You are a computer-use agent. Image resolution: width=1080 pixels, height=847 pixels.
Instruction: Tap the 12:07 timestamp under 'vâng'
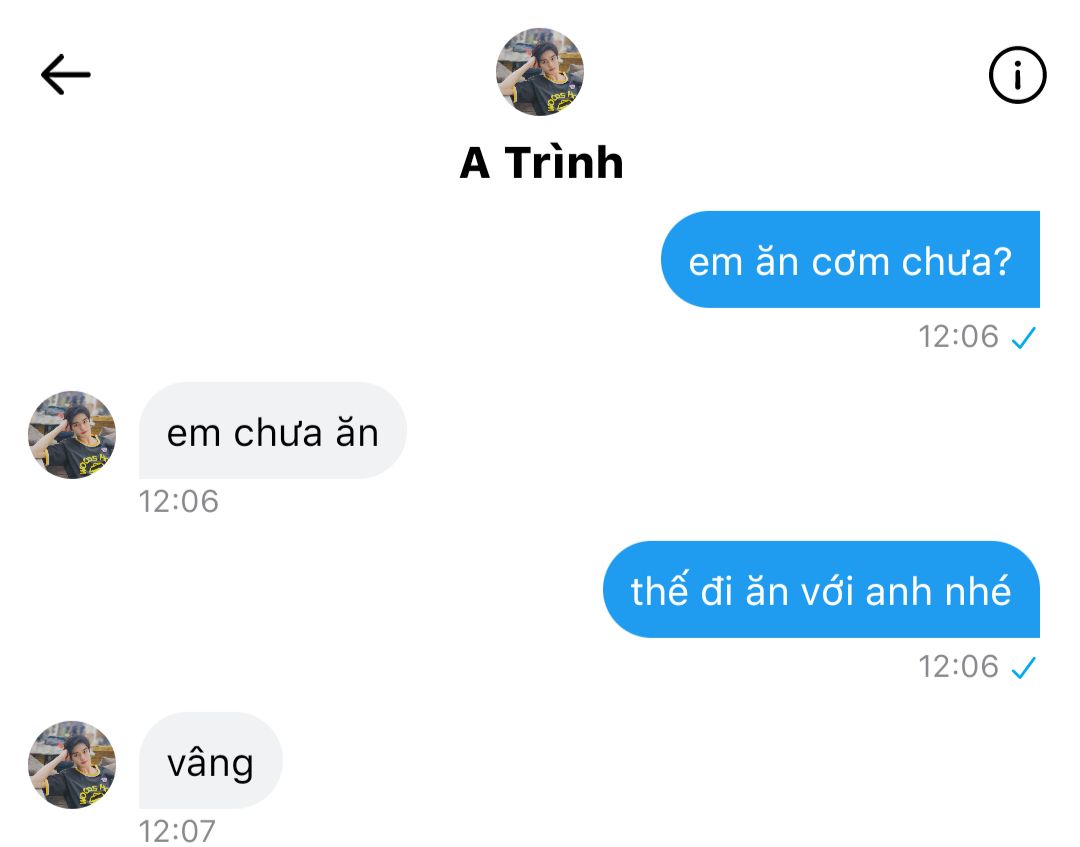pyautogui.click(x=177, y=831)
